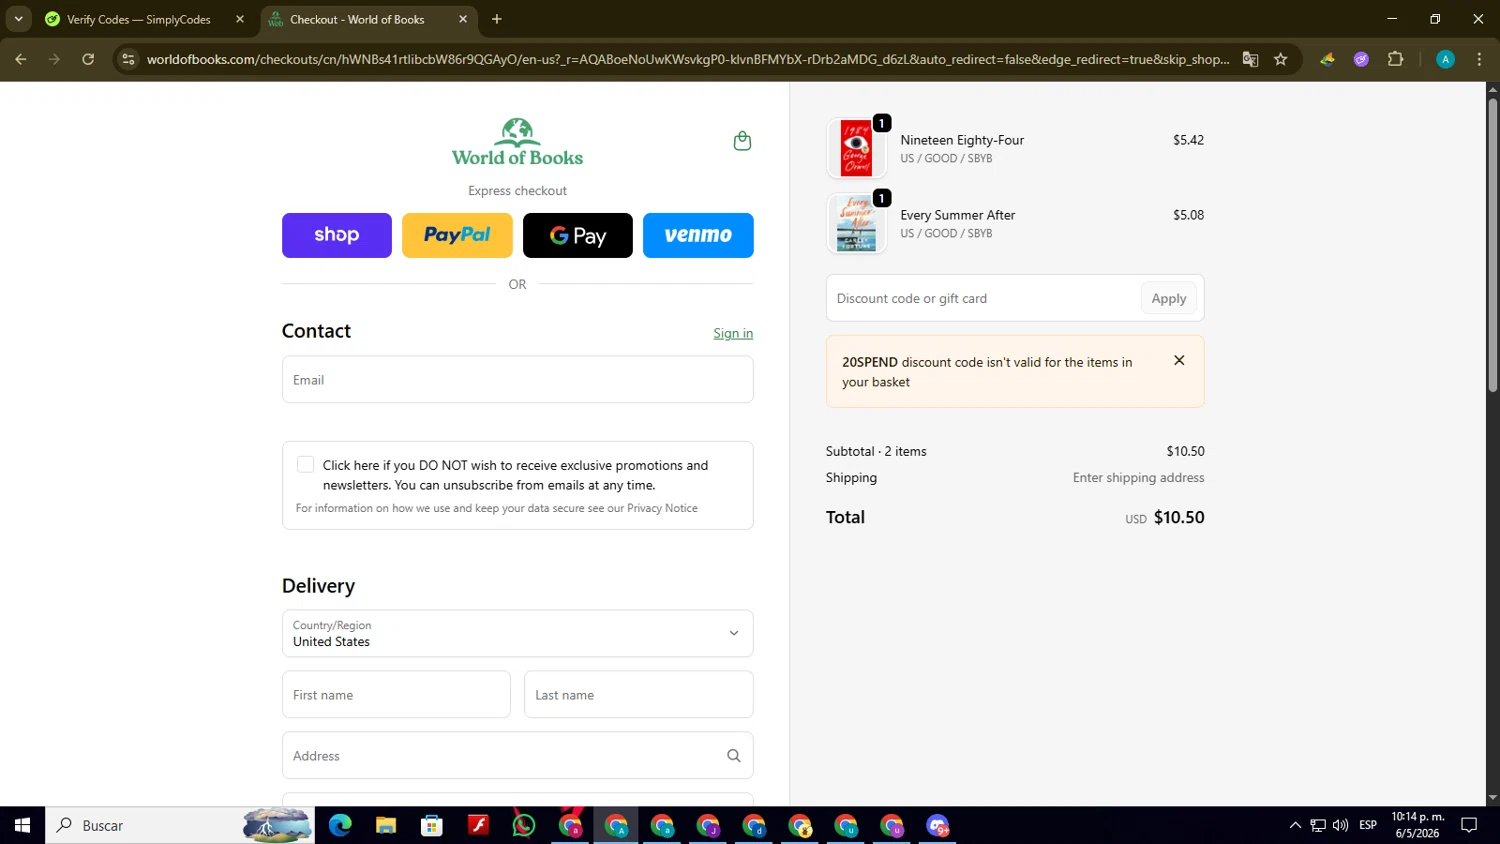This screenshot has width=1500, height=844.
Task: Reload the checkout page
Action: click(88, 59)
